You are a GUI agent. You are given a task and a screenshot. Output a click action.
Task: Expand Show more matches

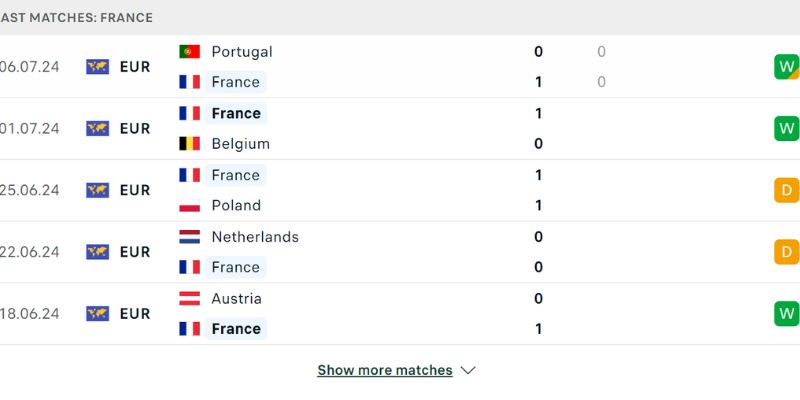point(385,371)
